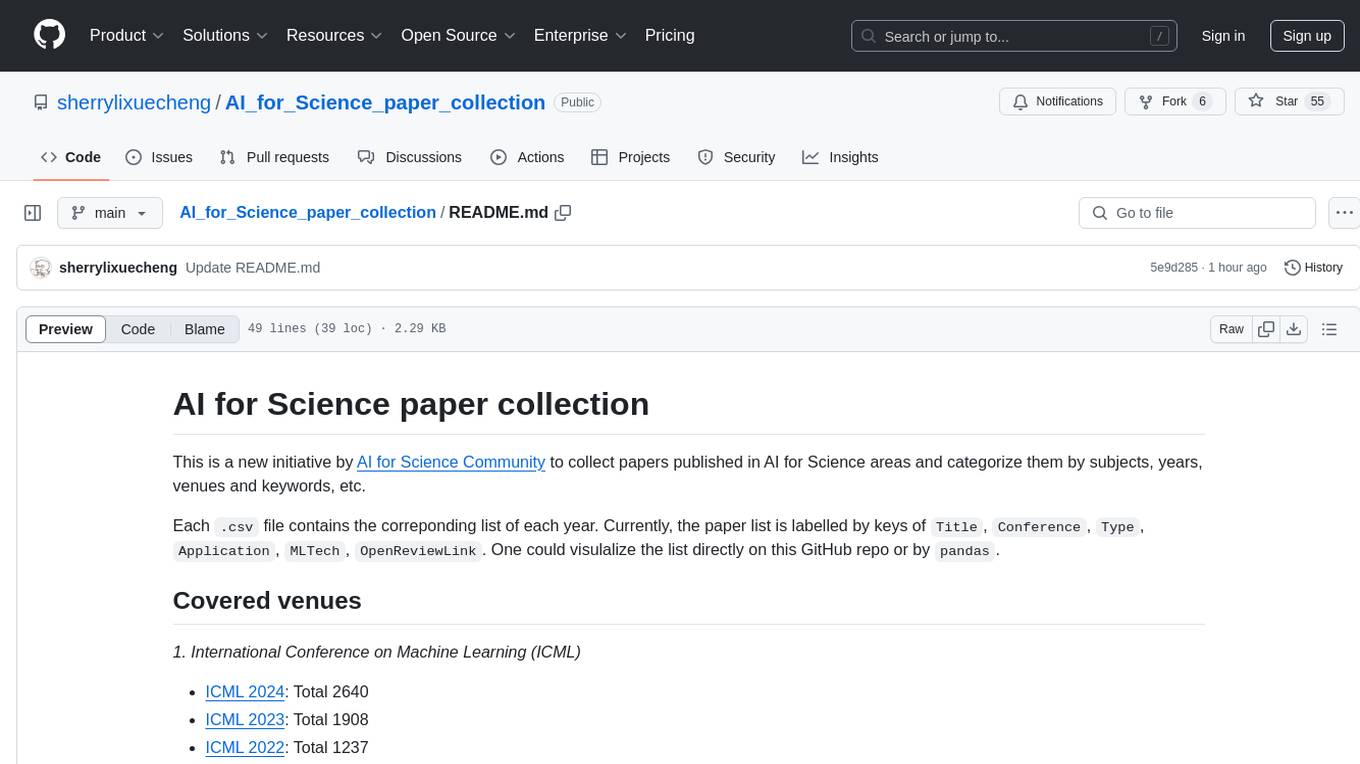This screenshot has width=1360, height=764.
Task: Open the Raw file view
Action: coord(1231,329)
